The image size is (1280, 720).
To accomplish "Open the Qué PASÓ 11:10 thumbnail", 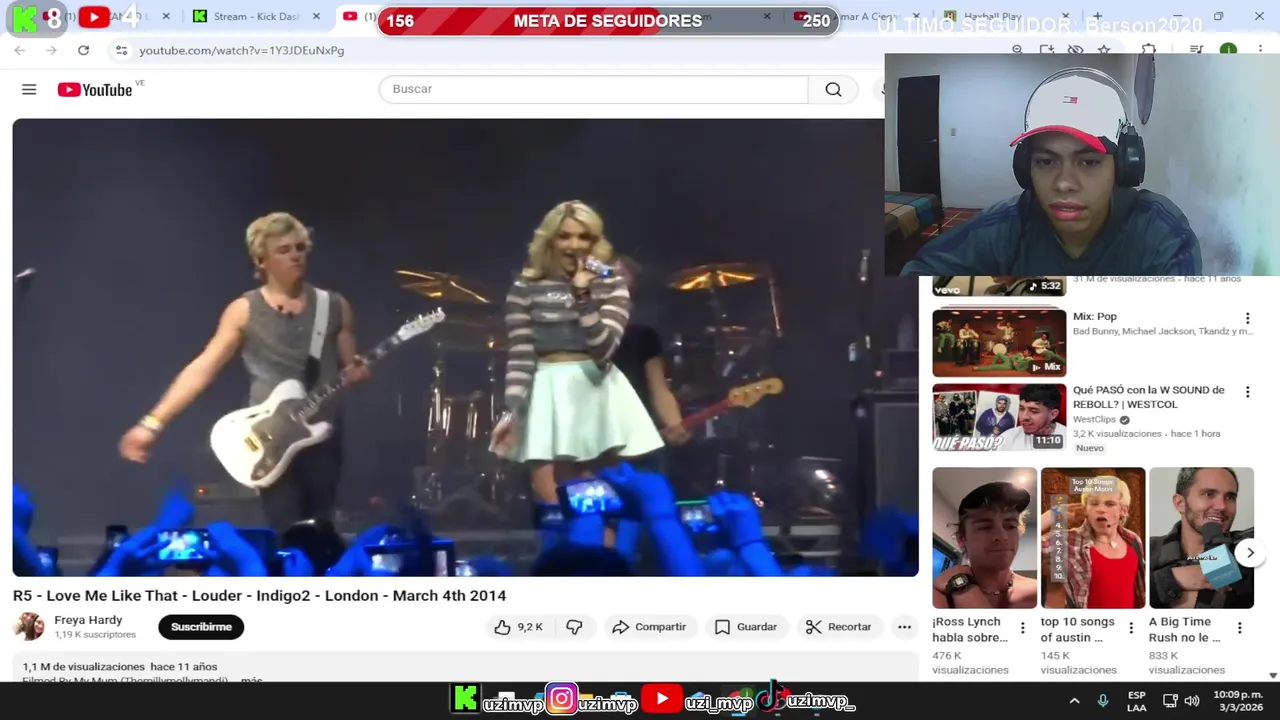I will coord(999,417).
